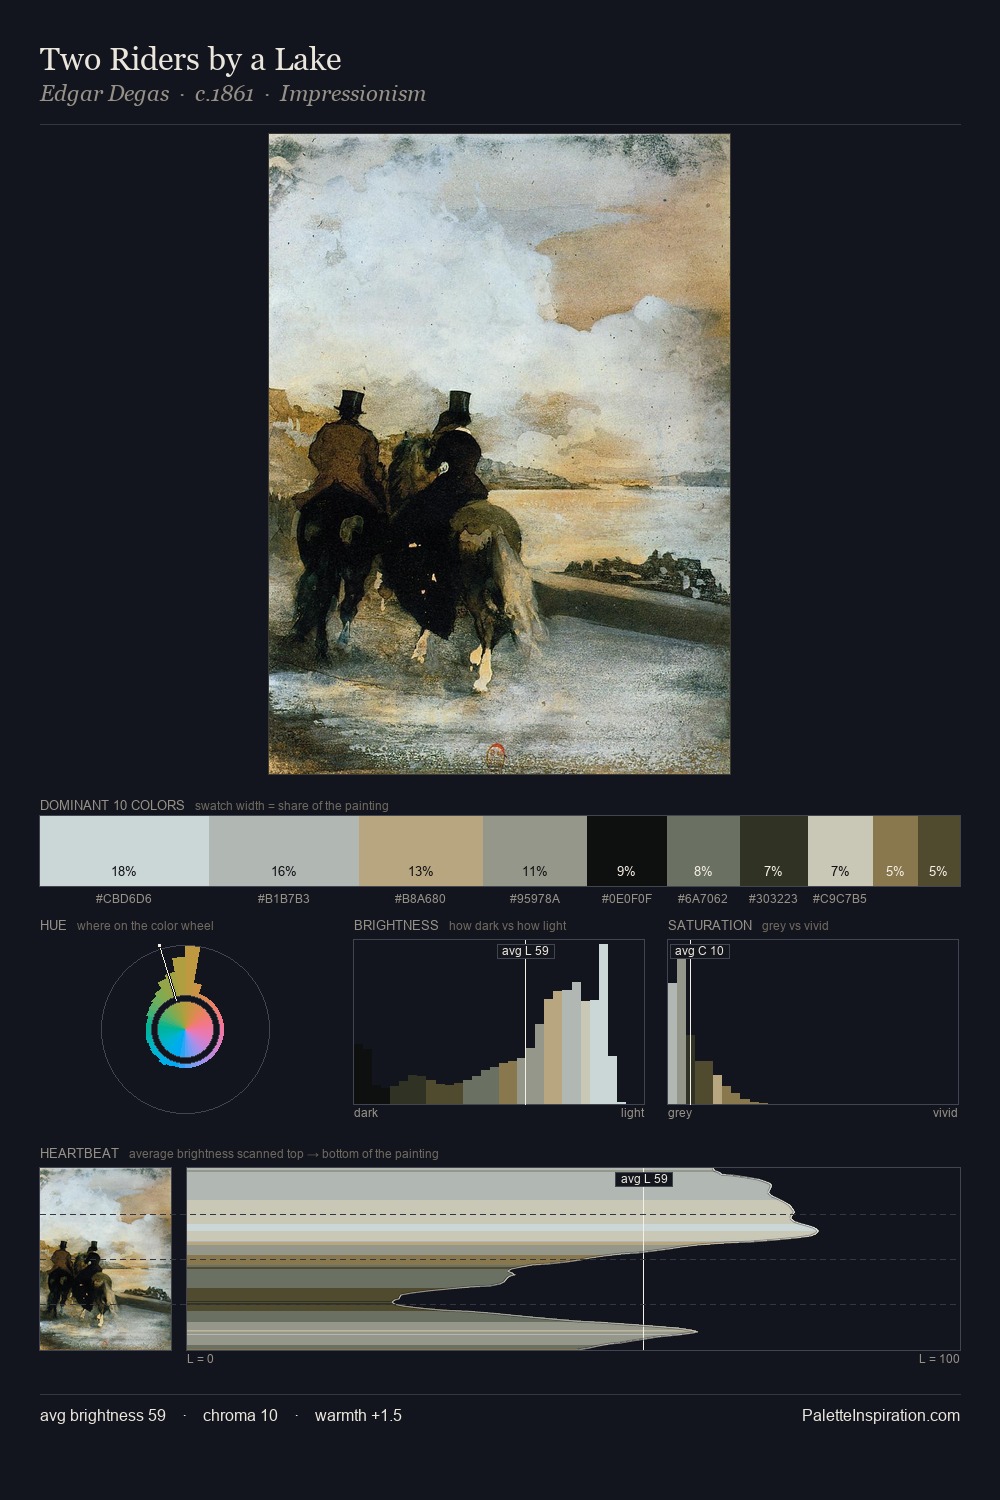Screen dimensions: 1000x1500
Task: Click the 'SATURATION' section heading
Action: click(710, 925)
